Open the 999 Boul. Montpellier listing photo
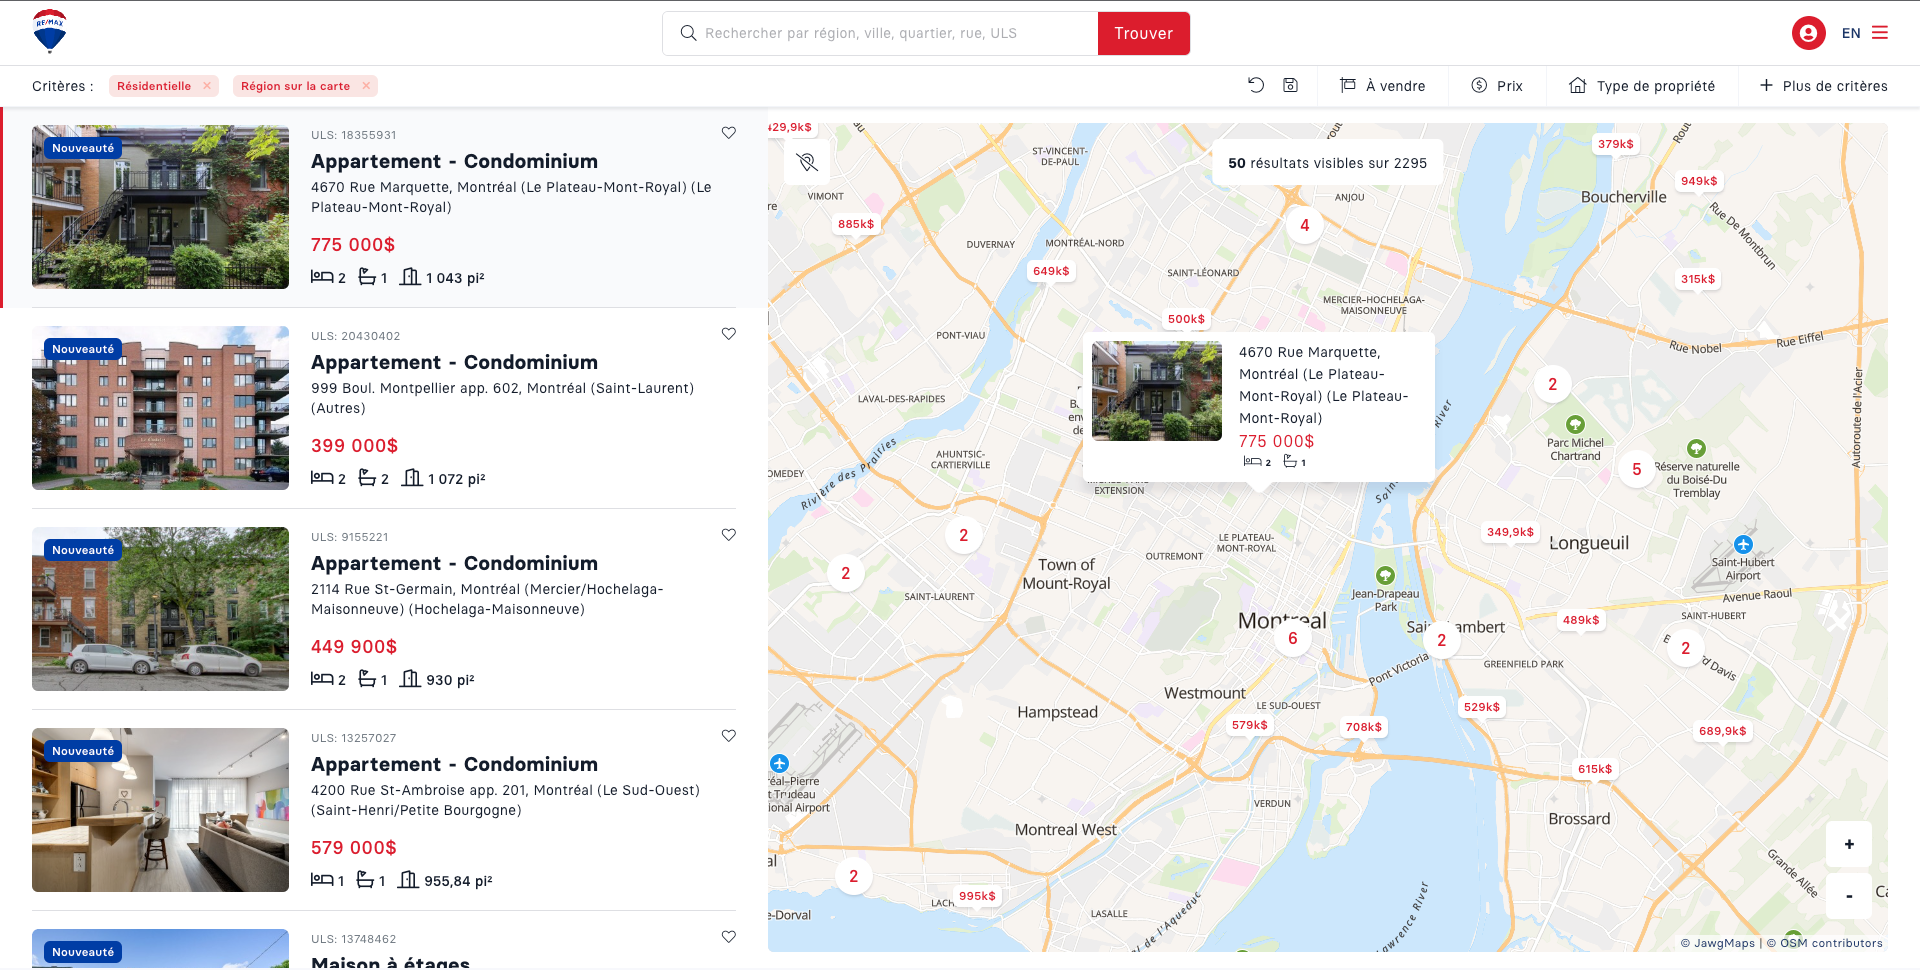Screen dimensions: 1920x970 point(160,408)
